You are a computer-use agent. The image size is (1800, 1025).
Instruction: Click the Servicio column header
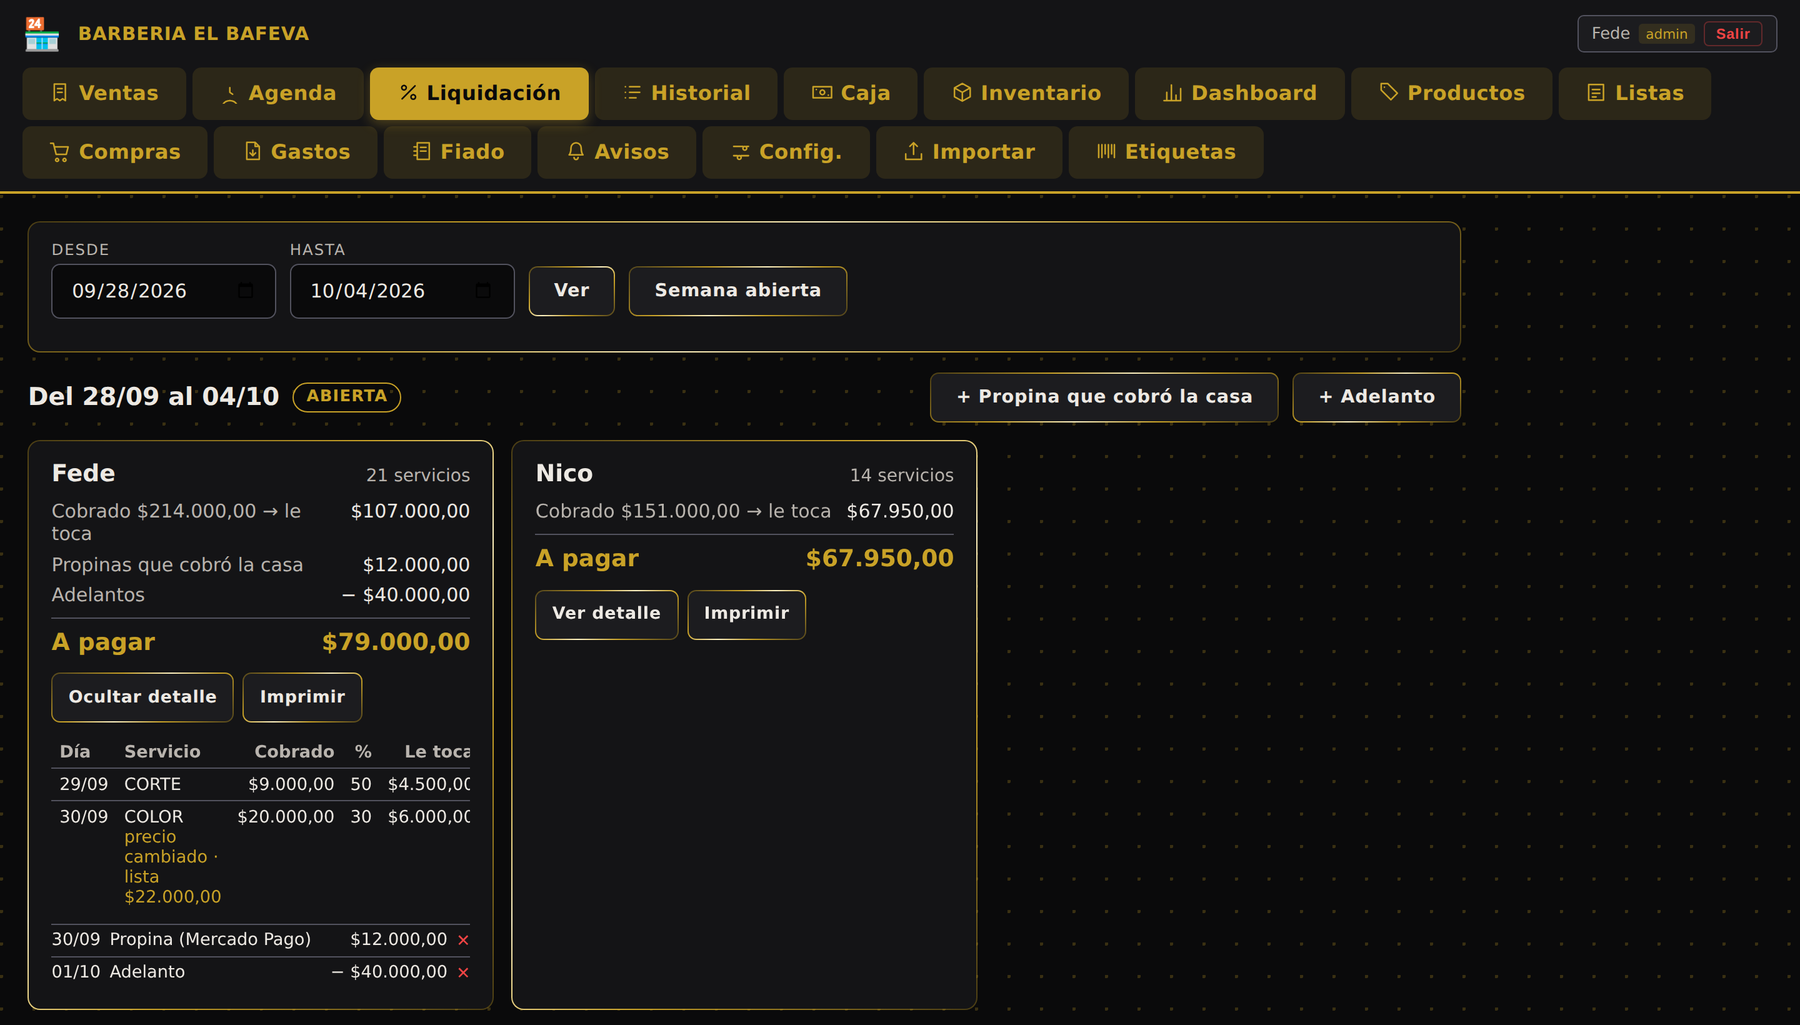coord(162,752)
